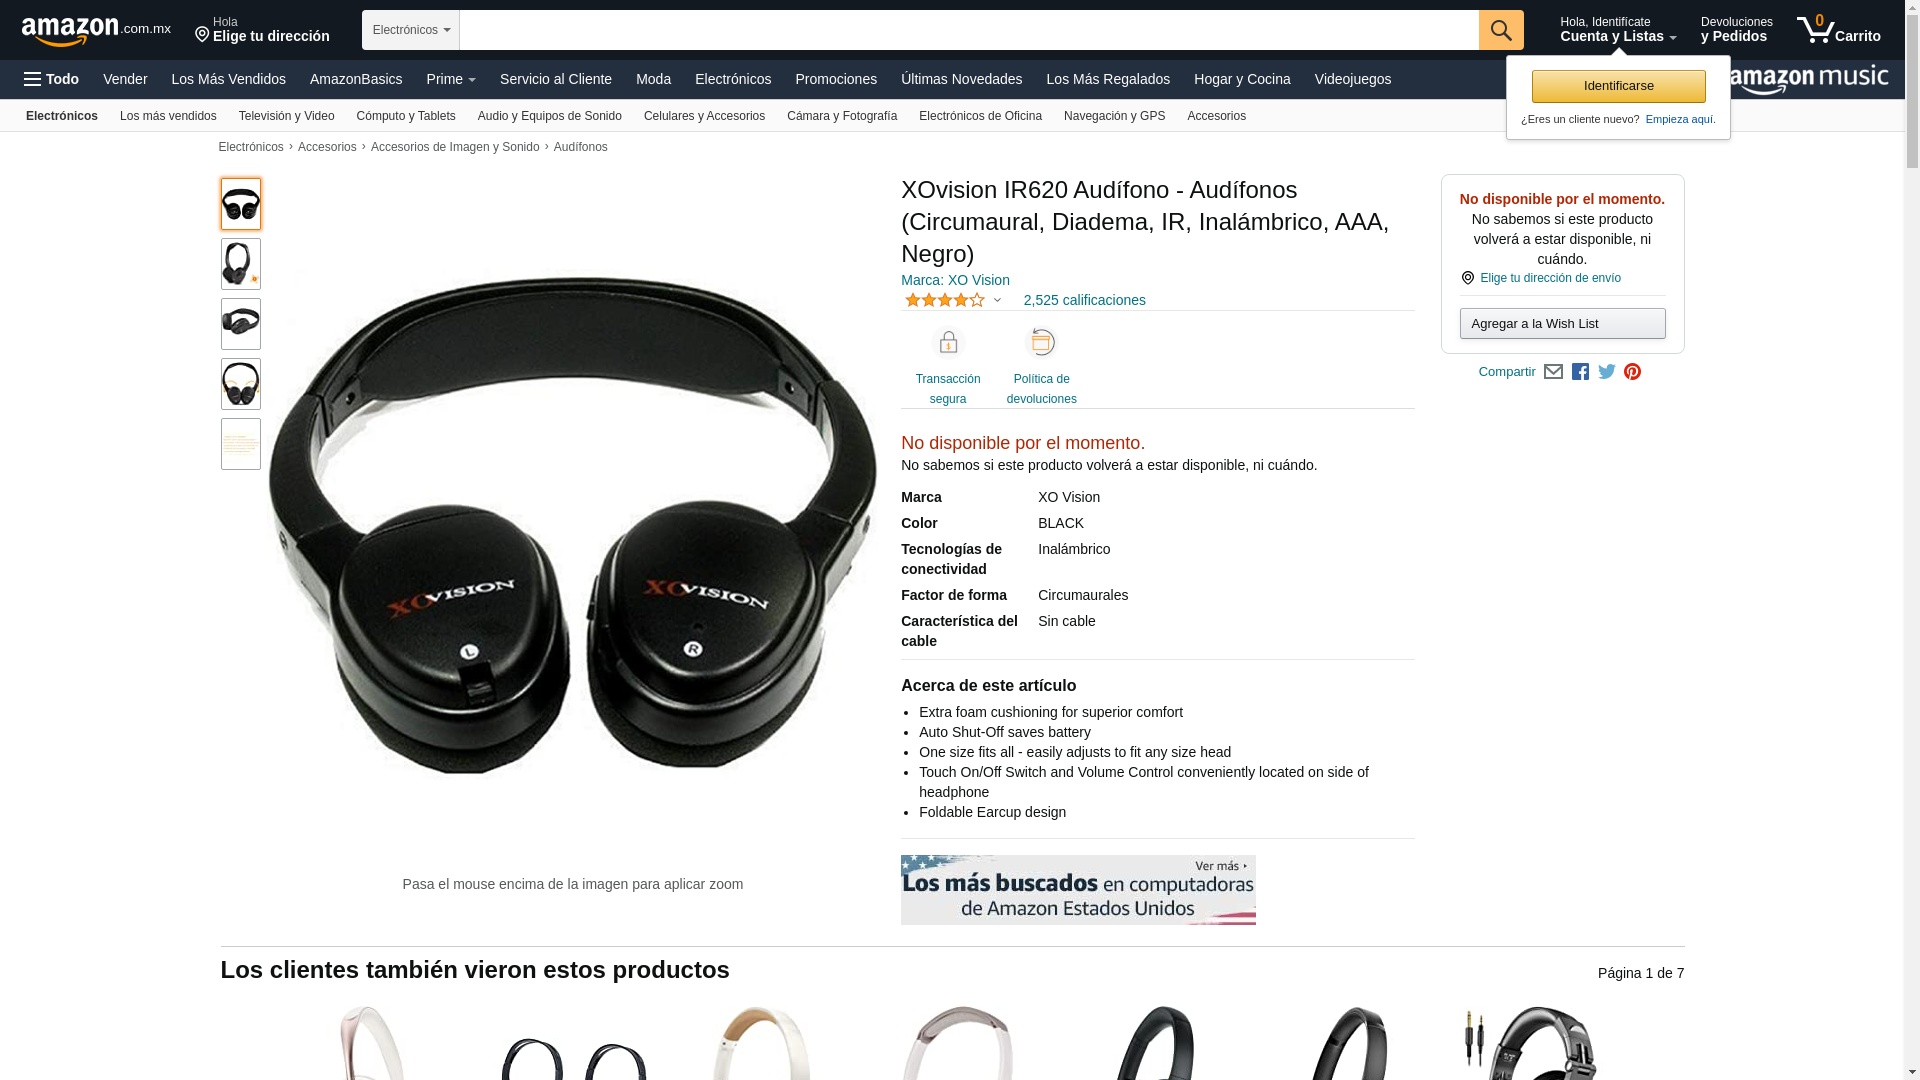Image resolution: width=1920 pixels, height=1080 pixels.
Task: Expand the Prime menu
Action: tap(451, 79)
